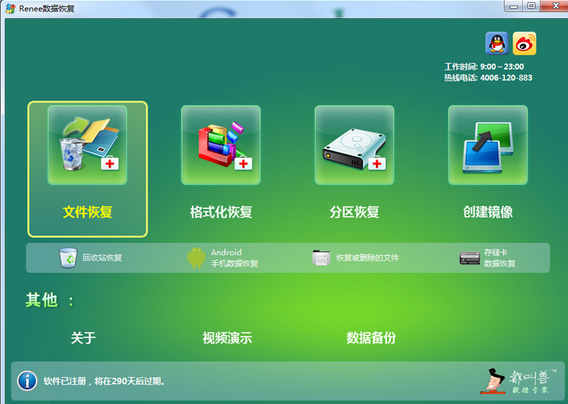
Task: Select the 格式化恢复 label
Action: pos(221,212)
